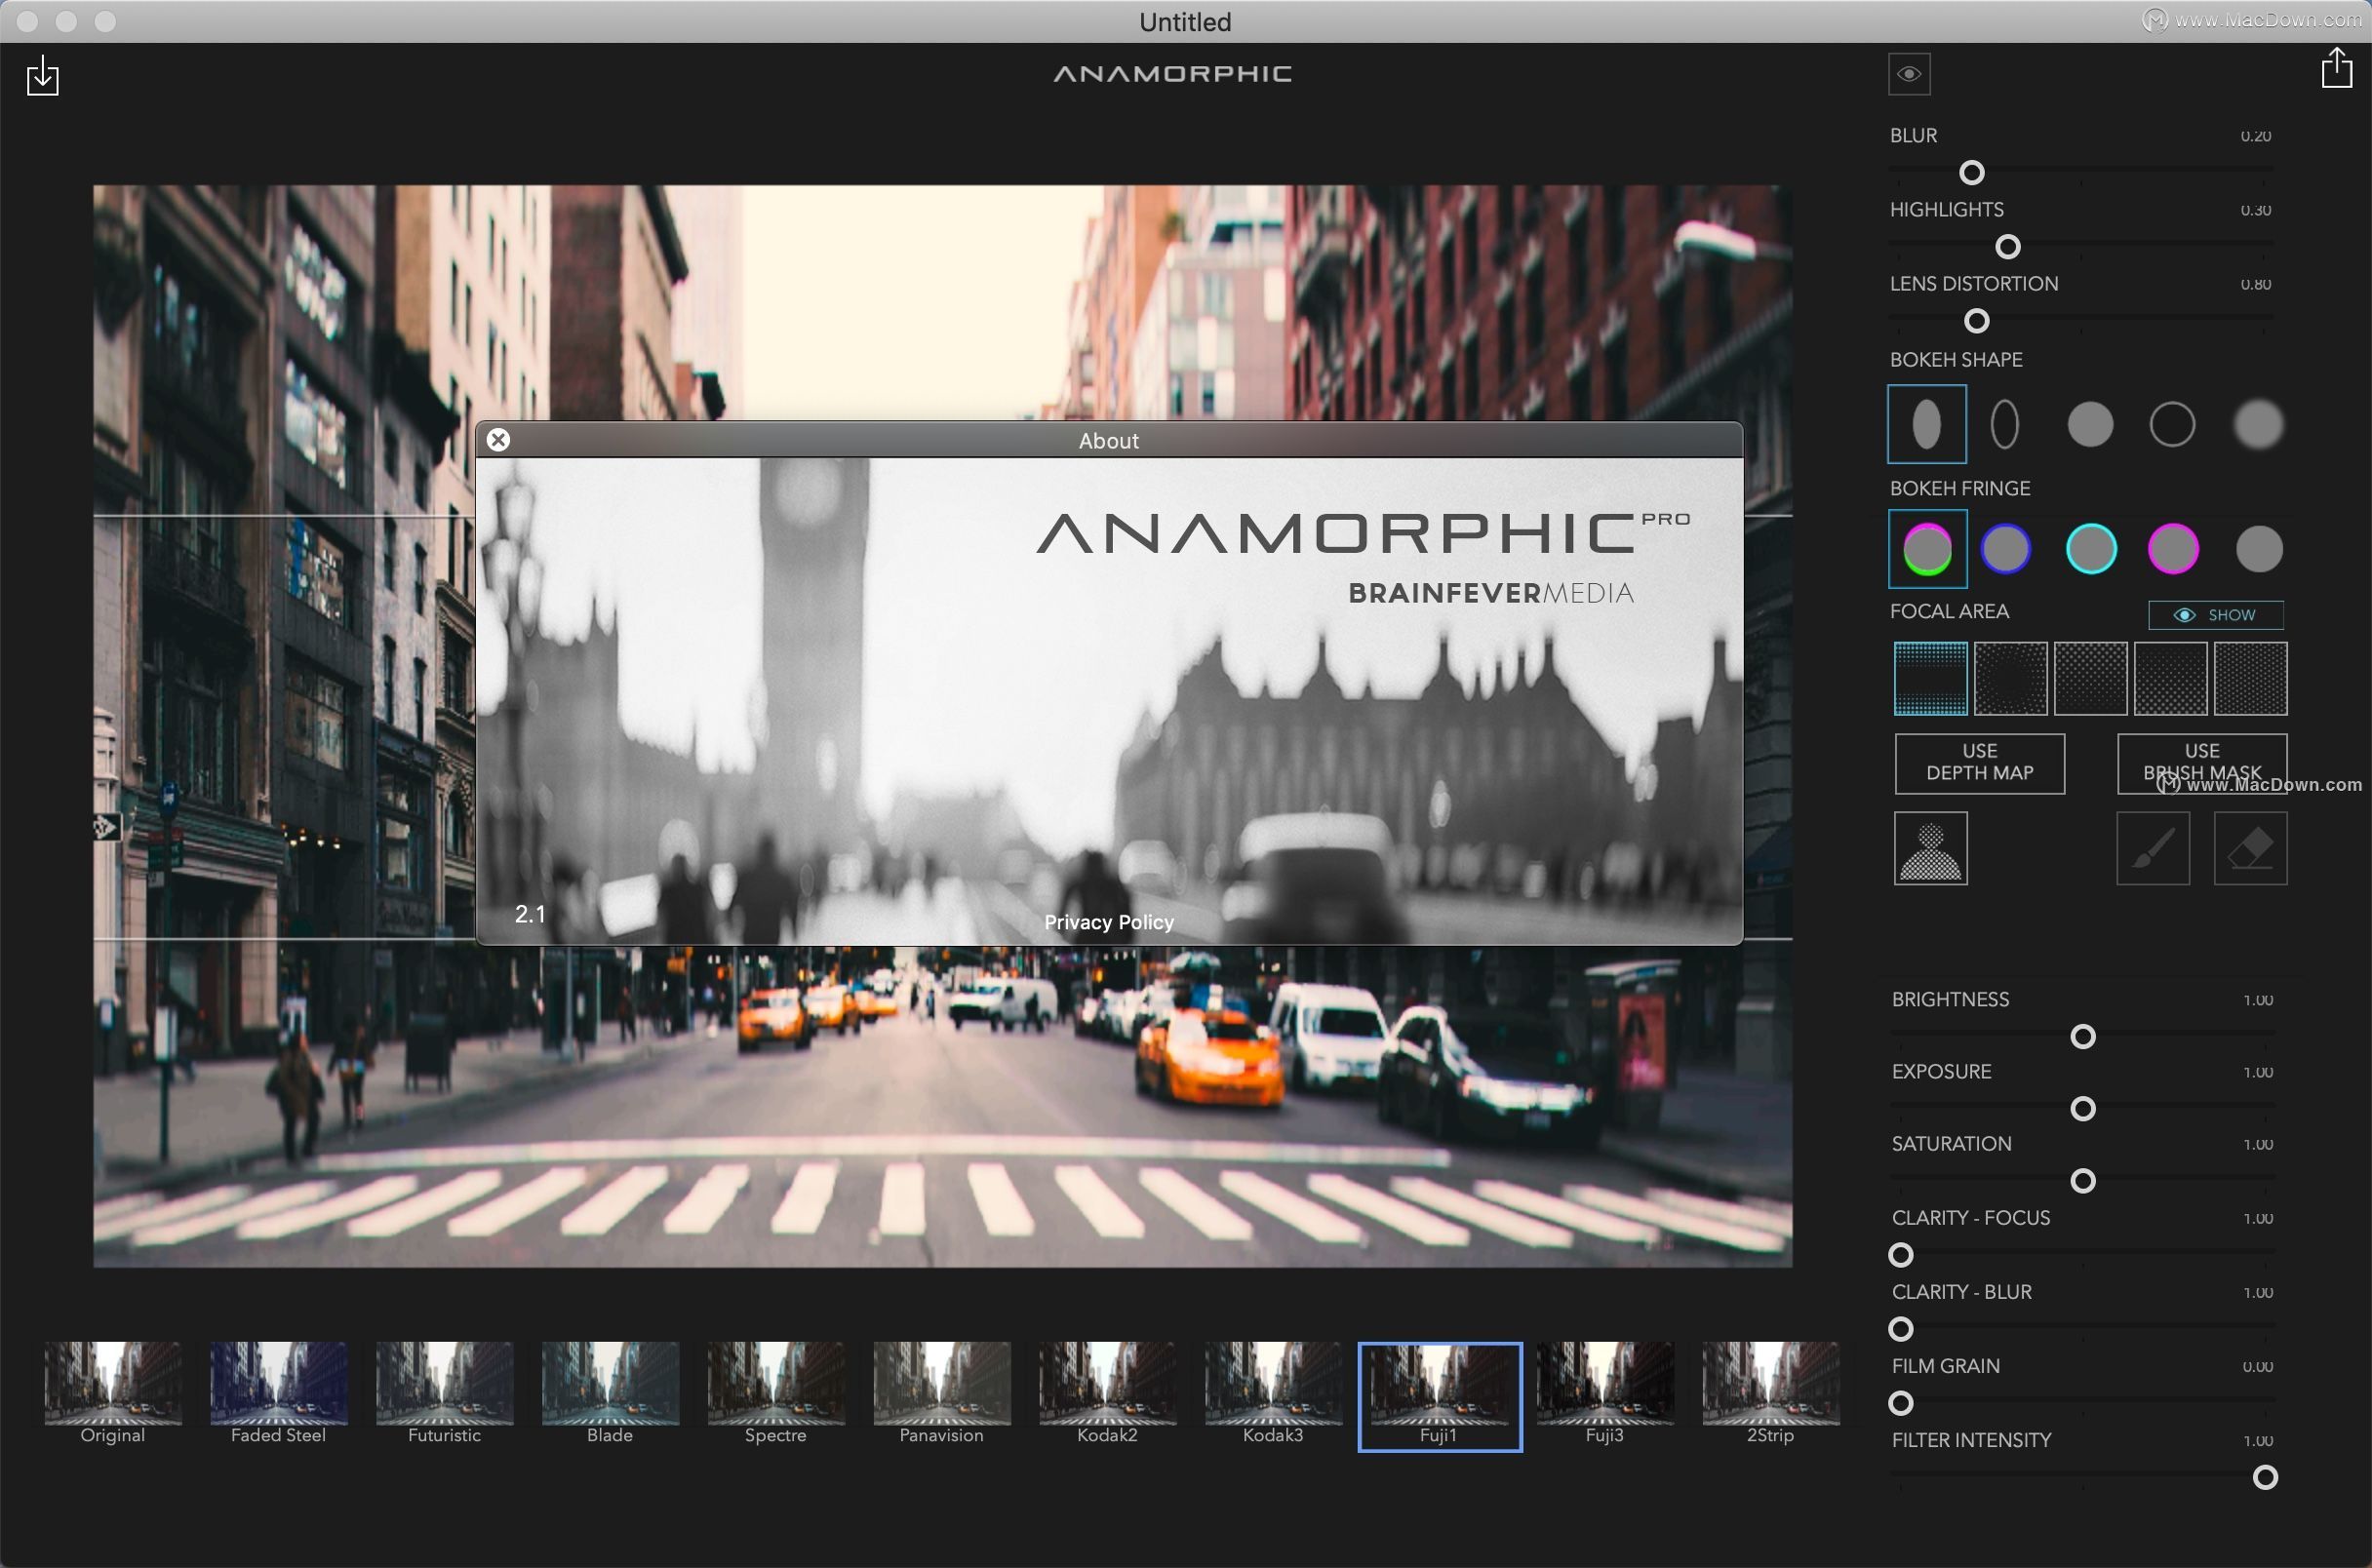Toggle the focal area SHOW button
This screenshot has height=1568, width=2372.
tap(2216, 615)
